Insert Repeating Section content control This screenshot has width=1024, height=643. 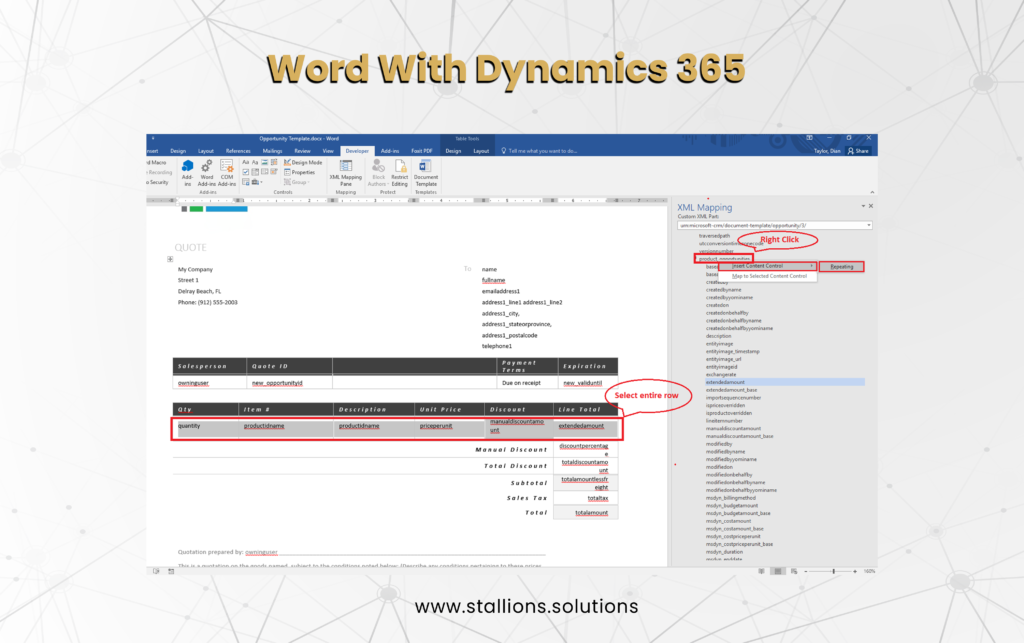click(x=246, y=182)
